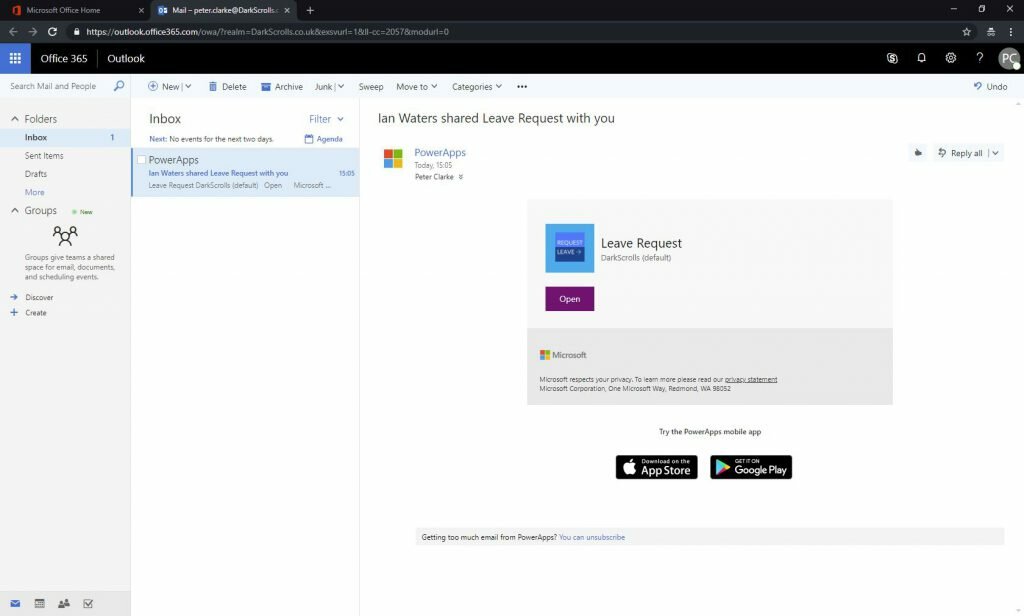1024x616 pixels.
Task: Expand recipient details next to Peter Clarke
Action: click(460, 177)
